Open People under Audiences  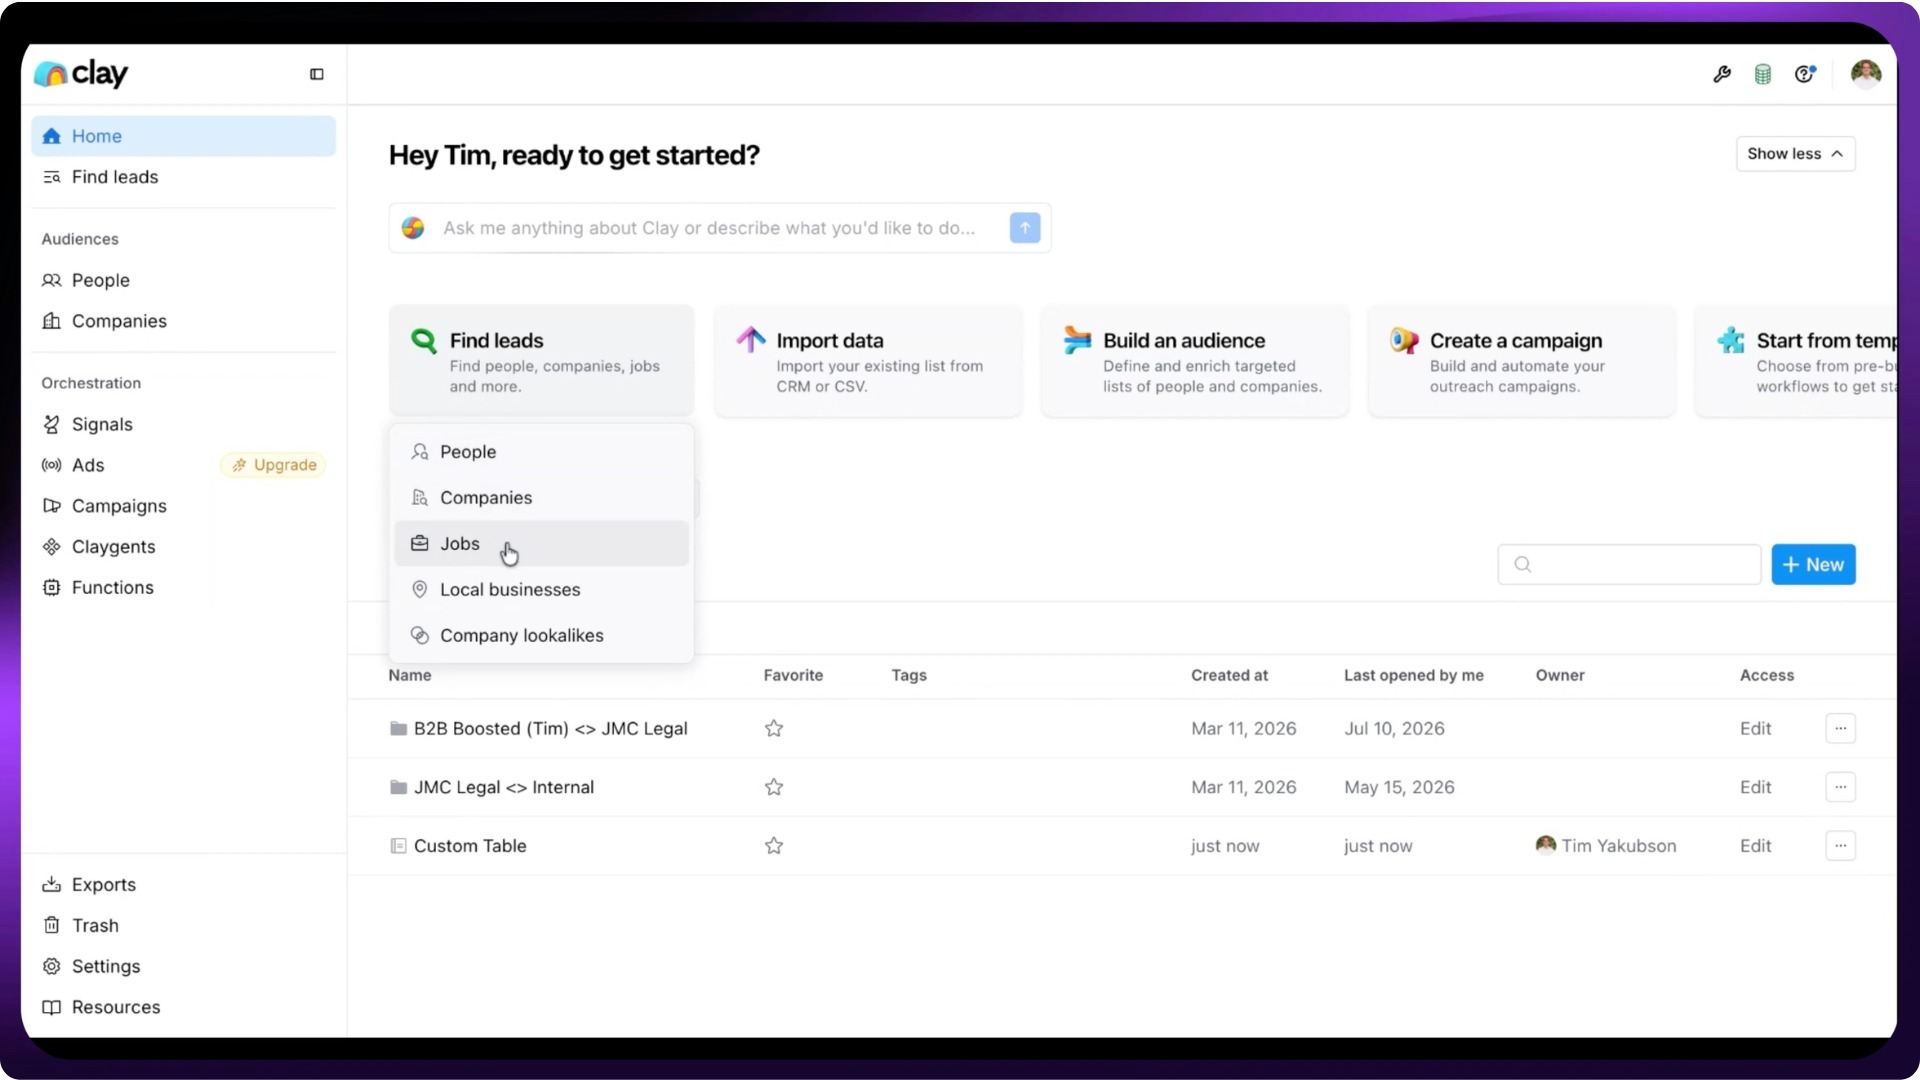[x=184, y=280]
